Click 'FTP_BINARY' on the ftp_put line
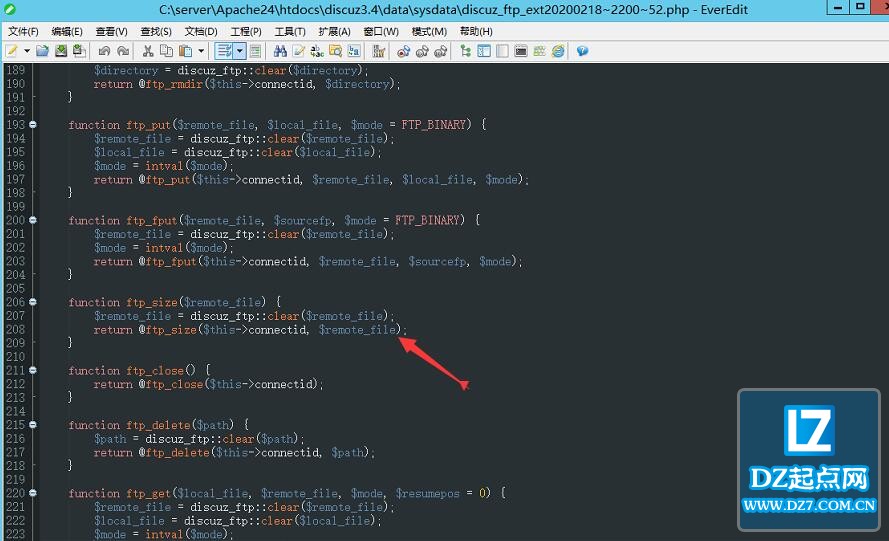This screenshot has height=541, width=889. (x=434, y=124)
